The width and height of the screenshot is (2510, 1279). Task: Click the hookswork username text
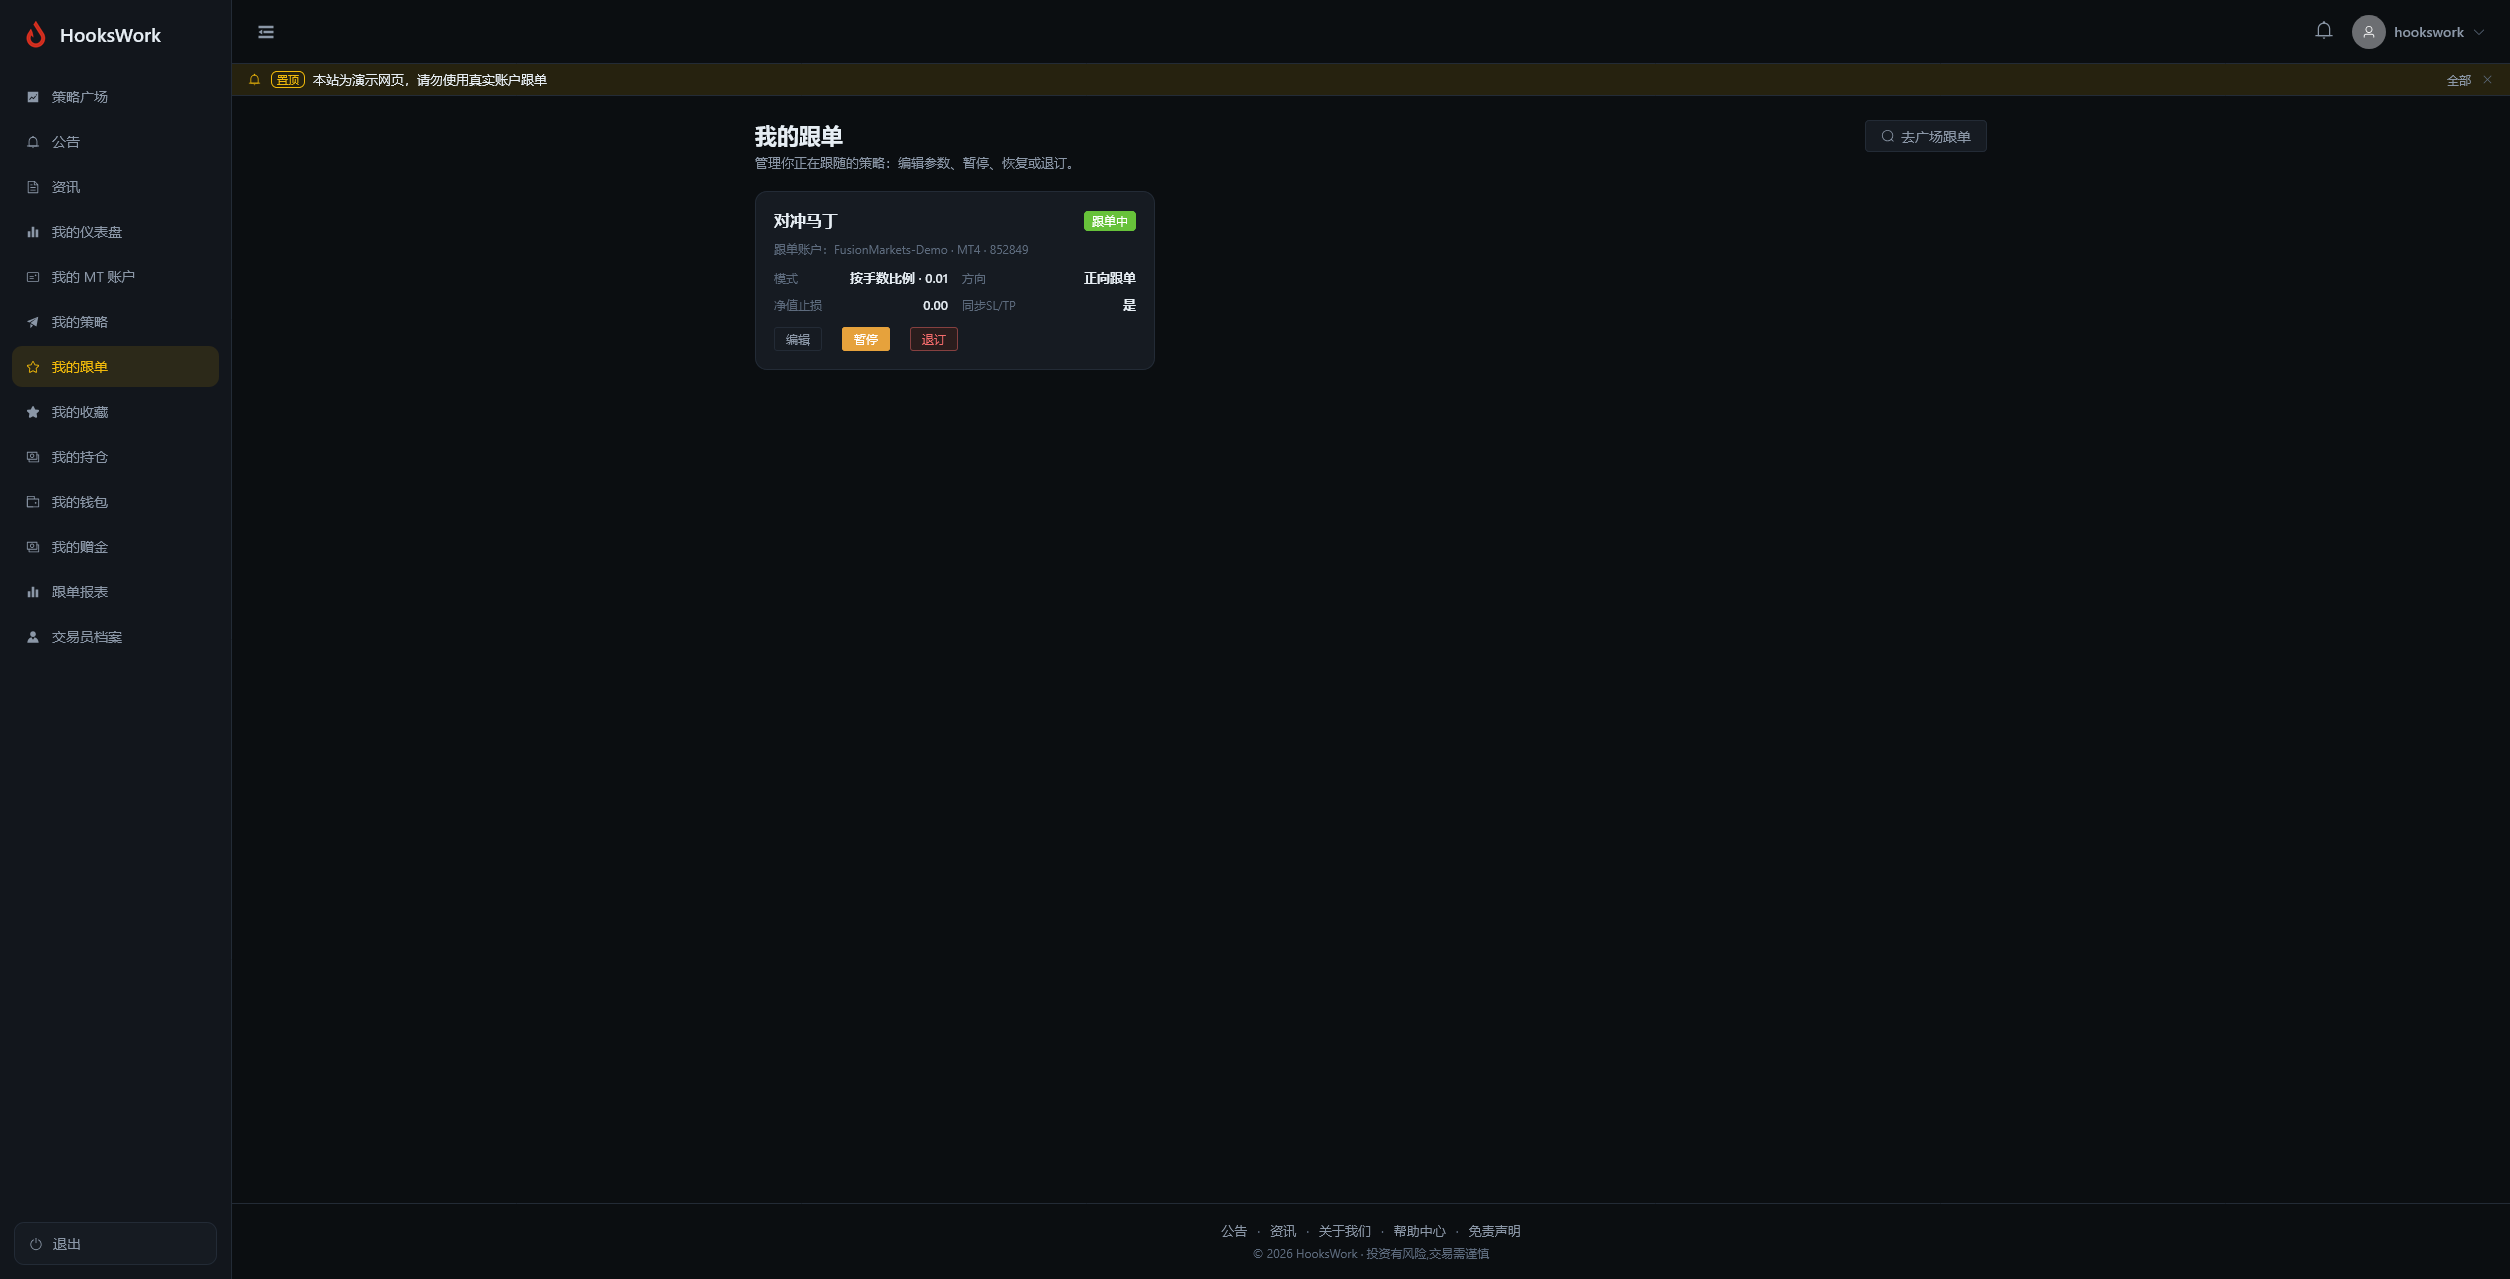tap(2428, 32)
